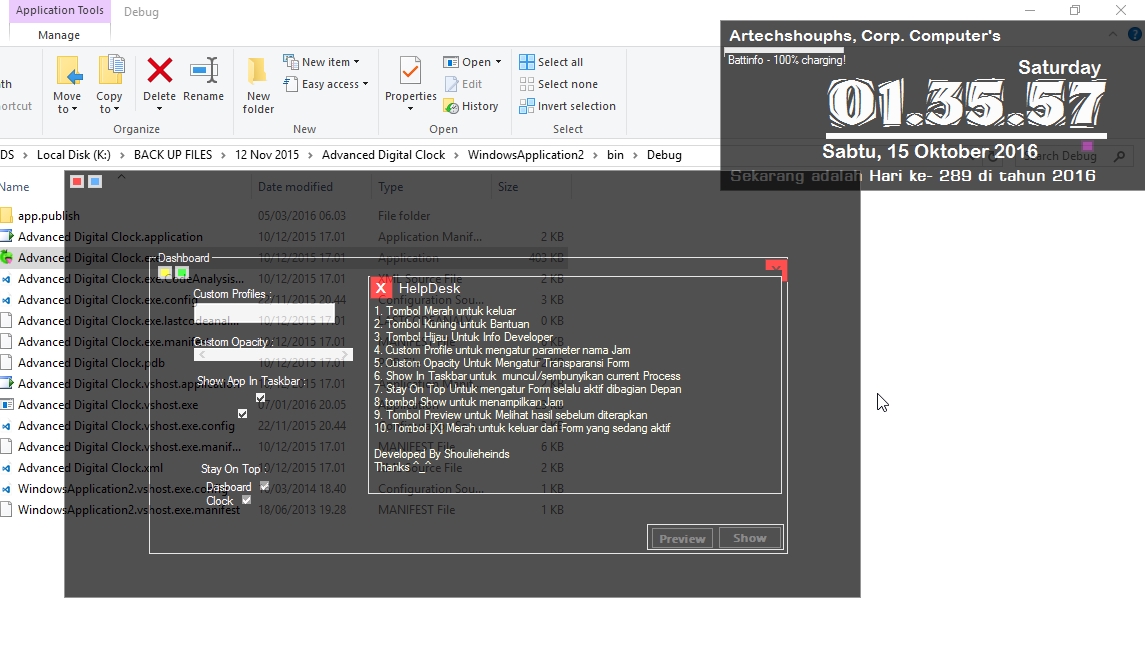Image resolution: width=1145 pixels, height=646 pixels.
Task: Expand the breadcrumb chevron after BACK UP FILES
Action: coord(223,155)
